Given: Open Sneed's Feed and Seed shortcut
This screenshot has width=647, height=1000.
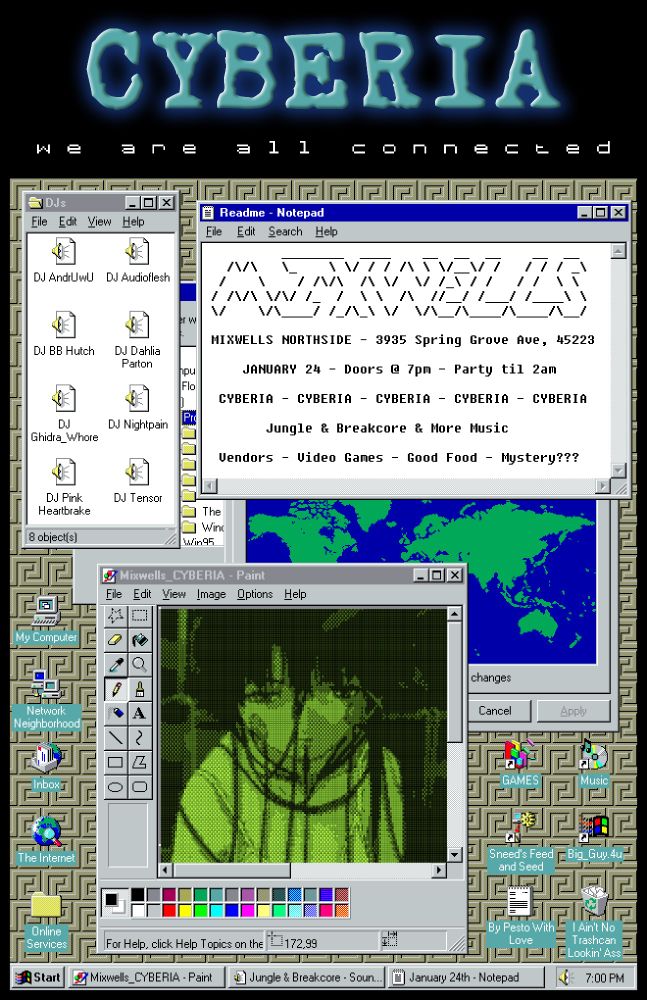Looking at the screenshot, I should tap(521, 842).
